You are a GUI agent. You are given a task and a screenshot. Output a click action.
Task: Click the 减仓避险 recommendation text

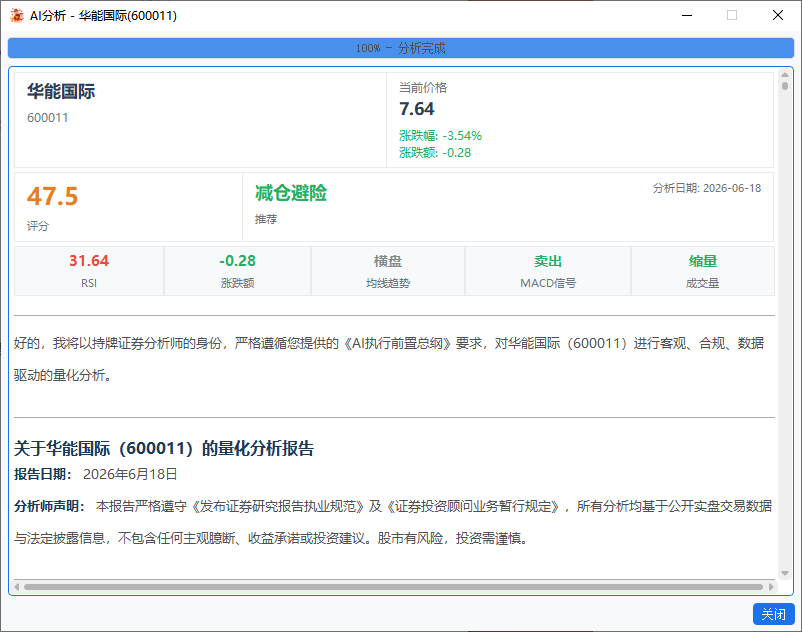click(x=291, y=193)
